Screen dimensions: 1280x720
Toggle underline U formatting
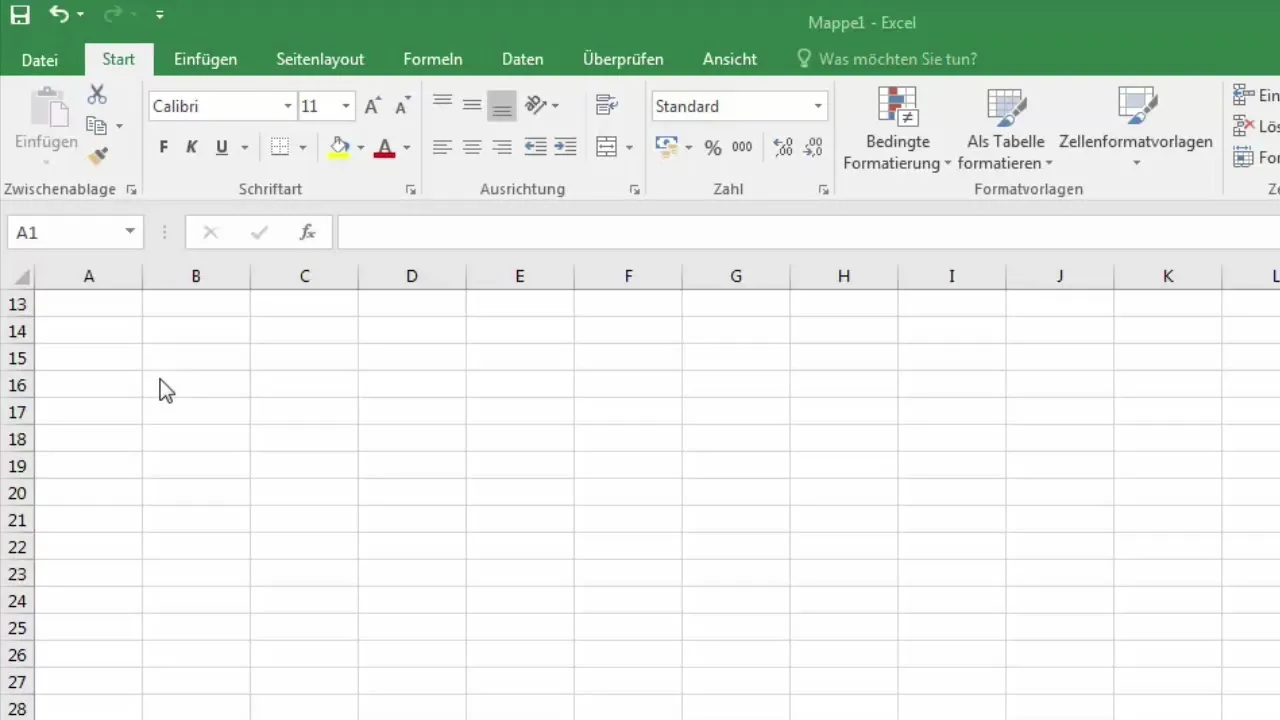[x=221, y=148]
